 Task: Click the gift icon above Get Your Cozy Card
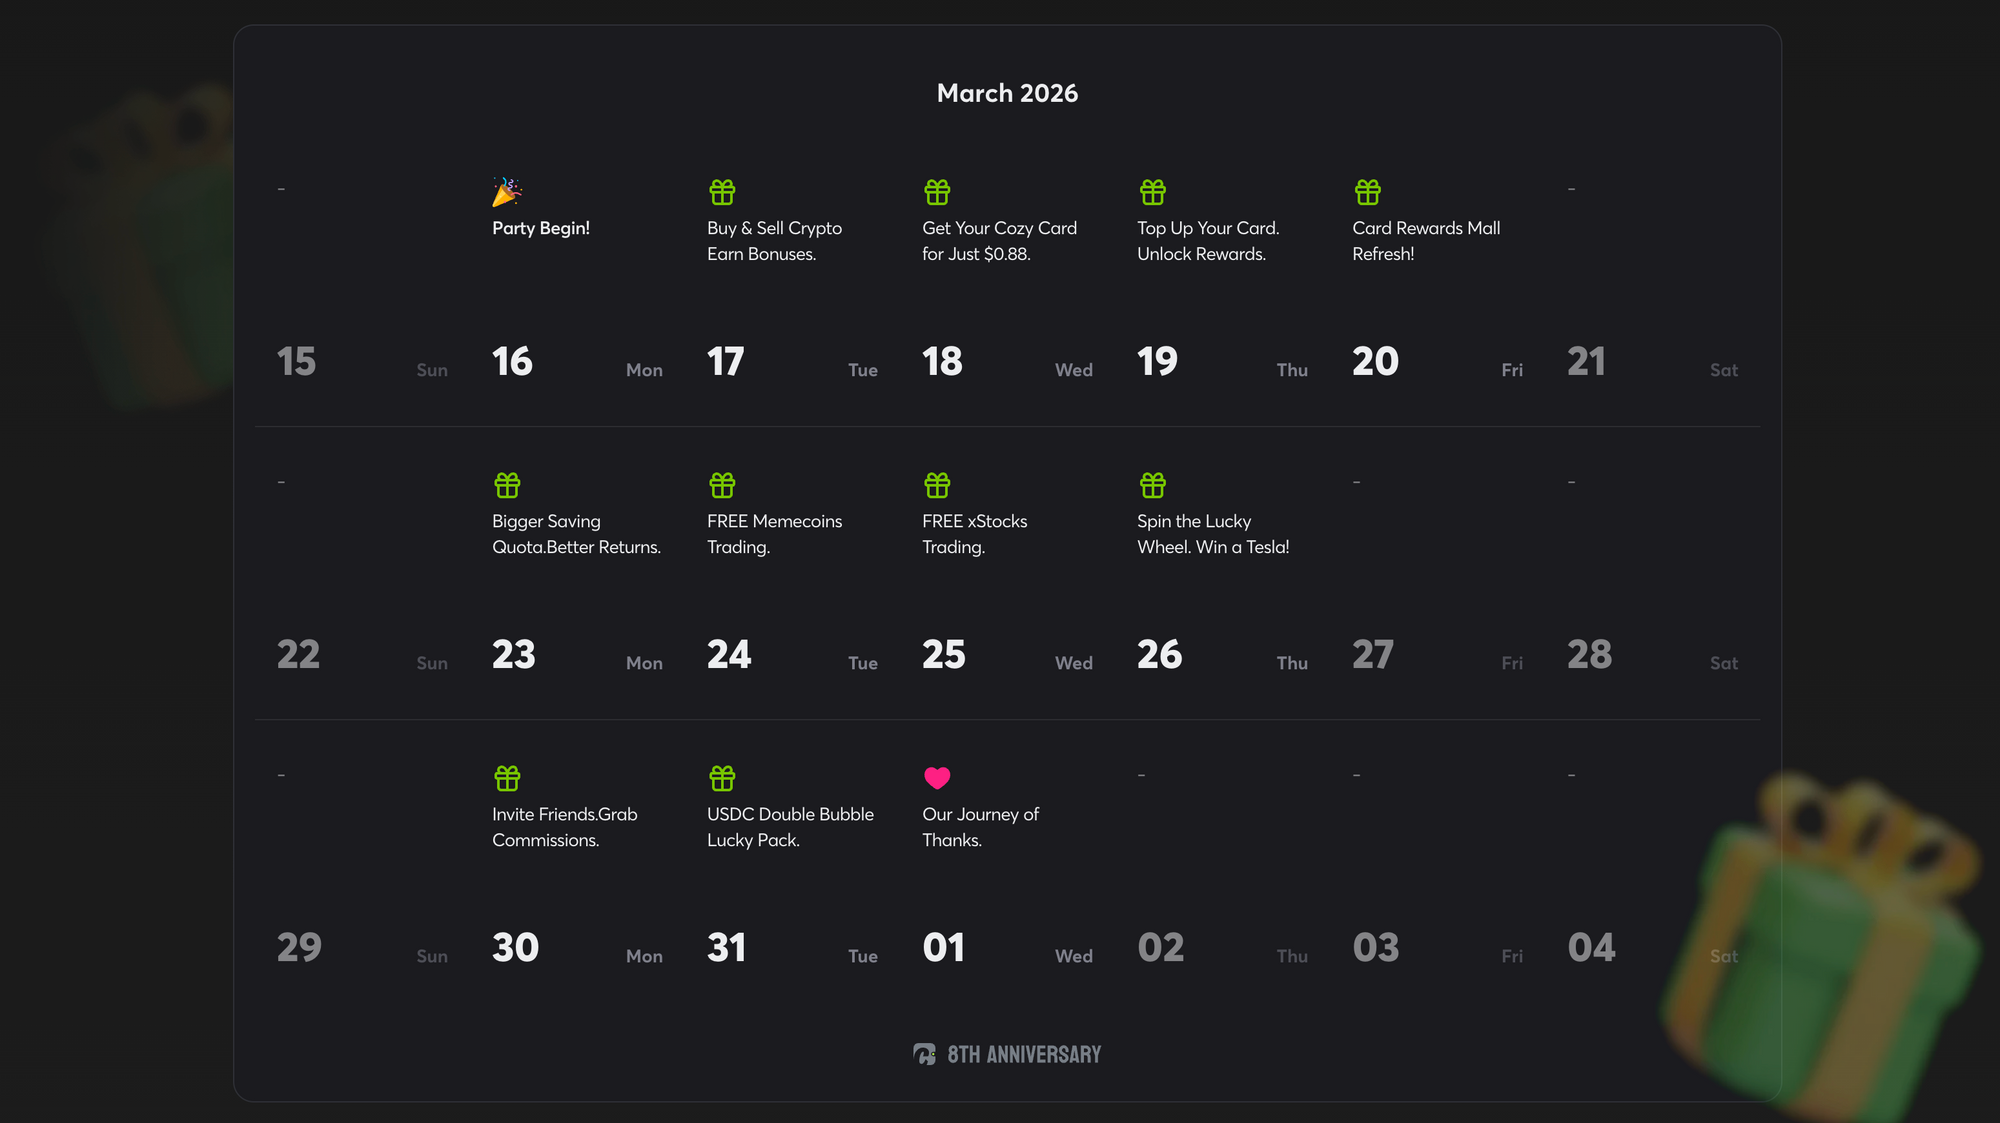coord(937,191)
